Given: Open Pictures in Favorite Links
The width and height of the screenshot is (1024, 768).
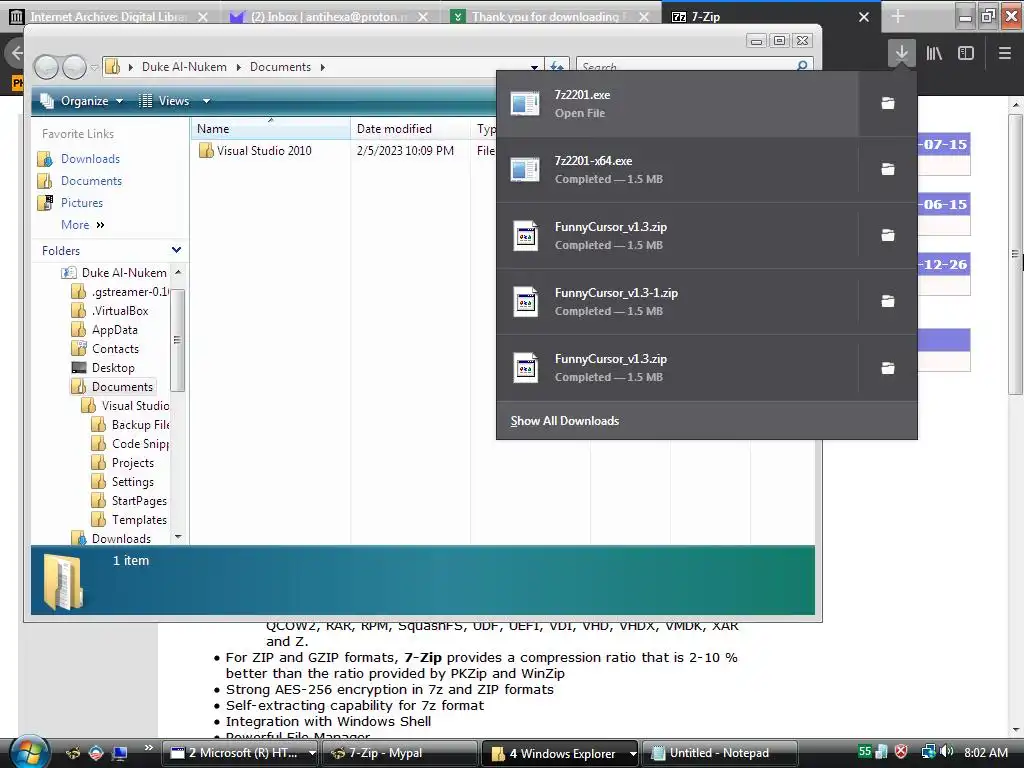Looking at the screenshot, I should 82,203.
